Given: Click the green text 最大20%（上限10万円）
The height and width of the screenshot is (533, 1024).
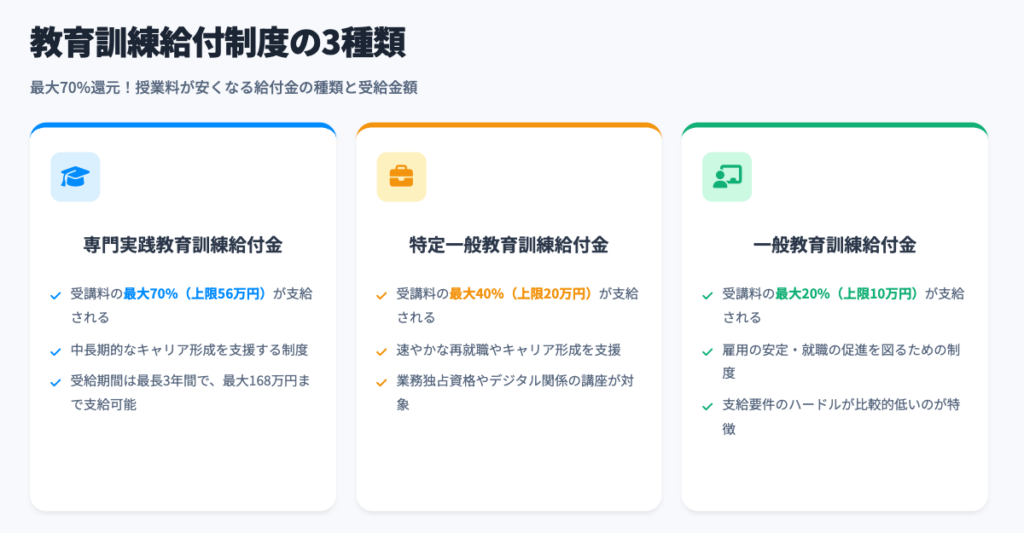Looking at the screenshot, I should [x=848, y=294].
